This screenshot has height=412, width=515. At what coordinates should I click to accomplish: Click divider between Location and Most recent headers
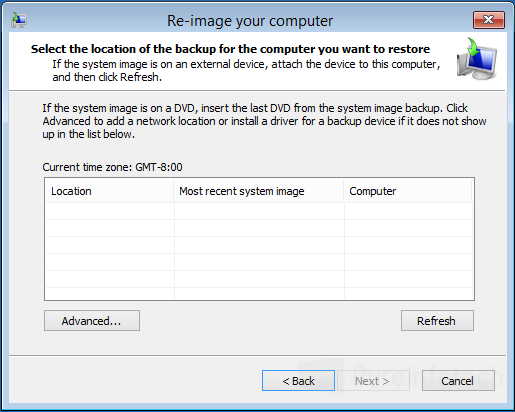(174, 191)
